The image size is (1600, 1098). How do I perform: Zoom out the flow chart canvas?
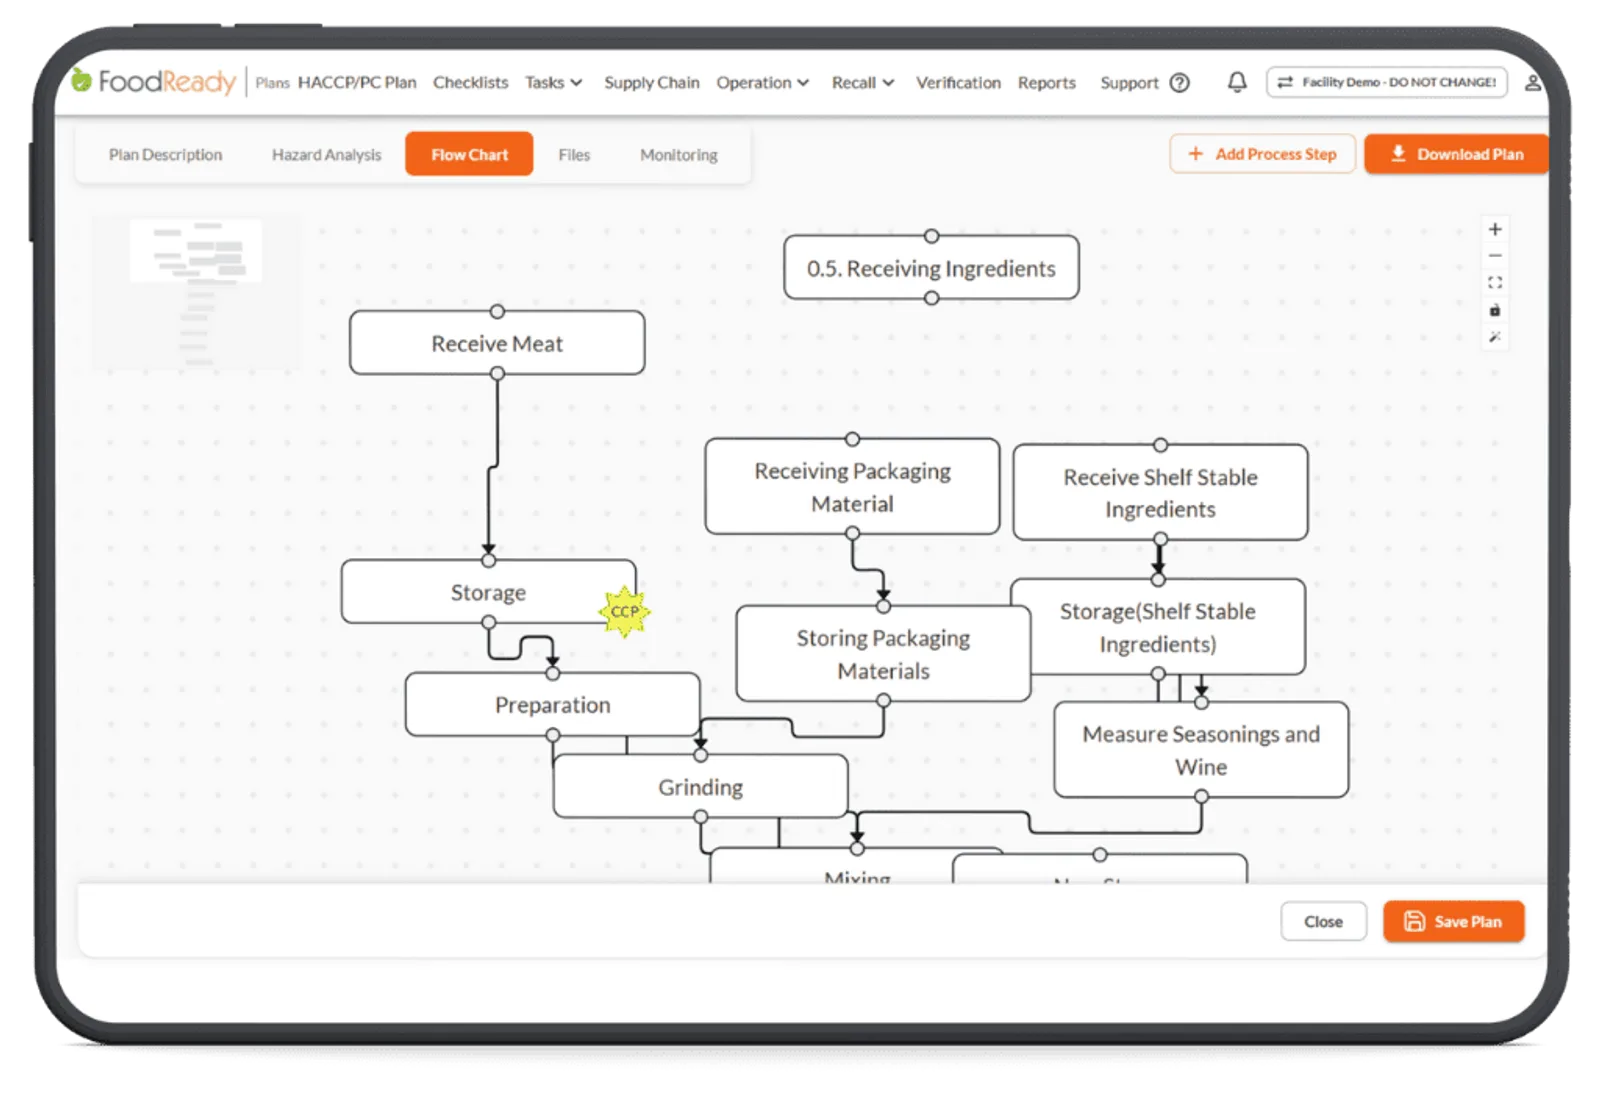coord(1495,256)
